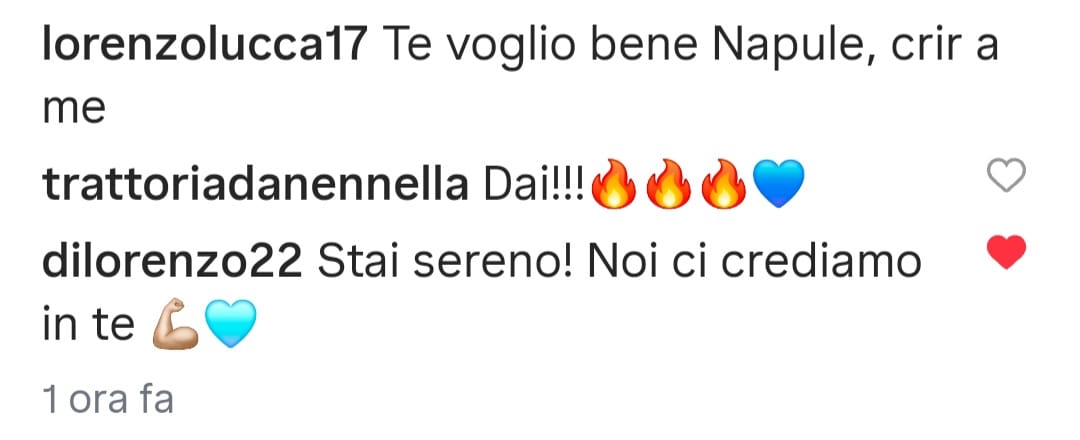
Task: Open the dilorenzo22 profile
Action: click(172, 262)
